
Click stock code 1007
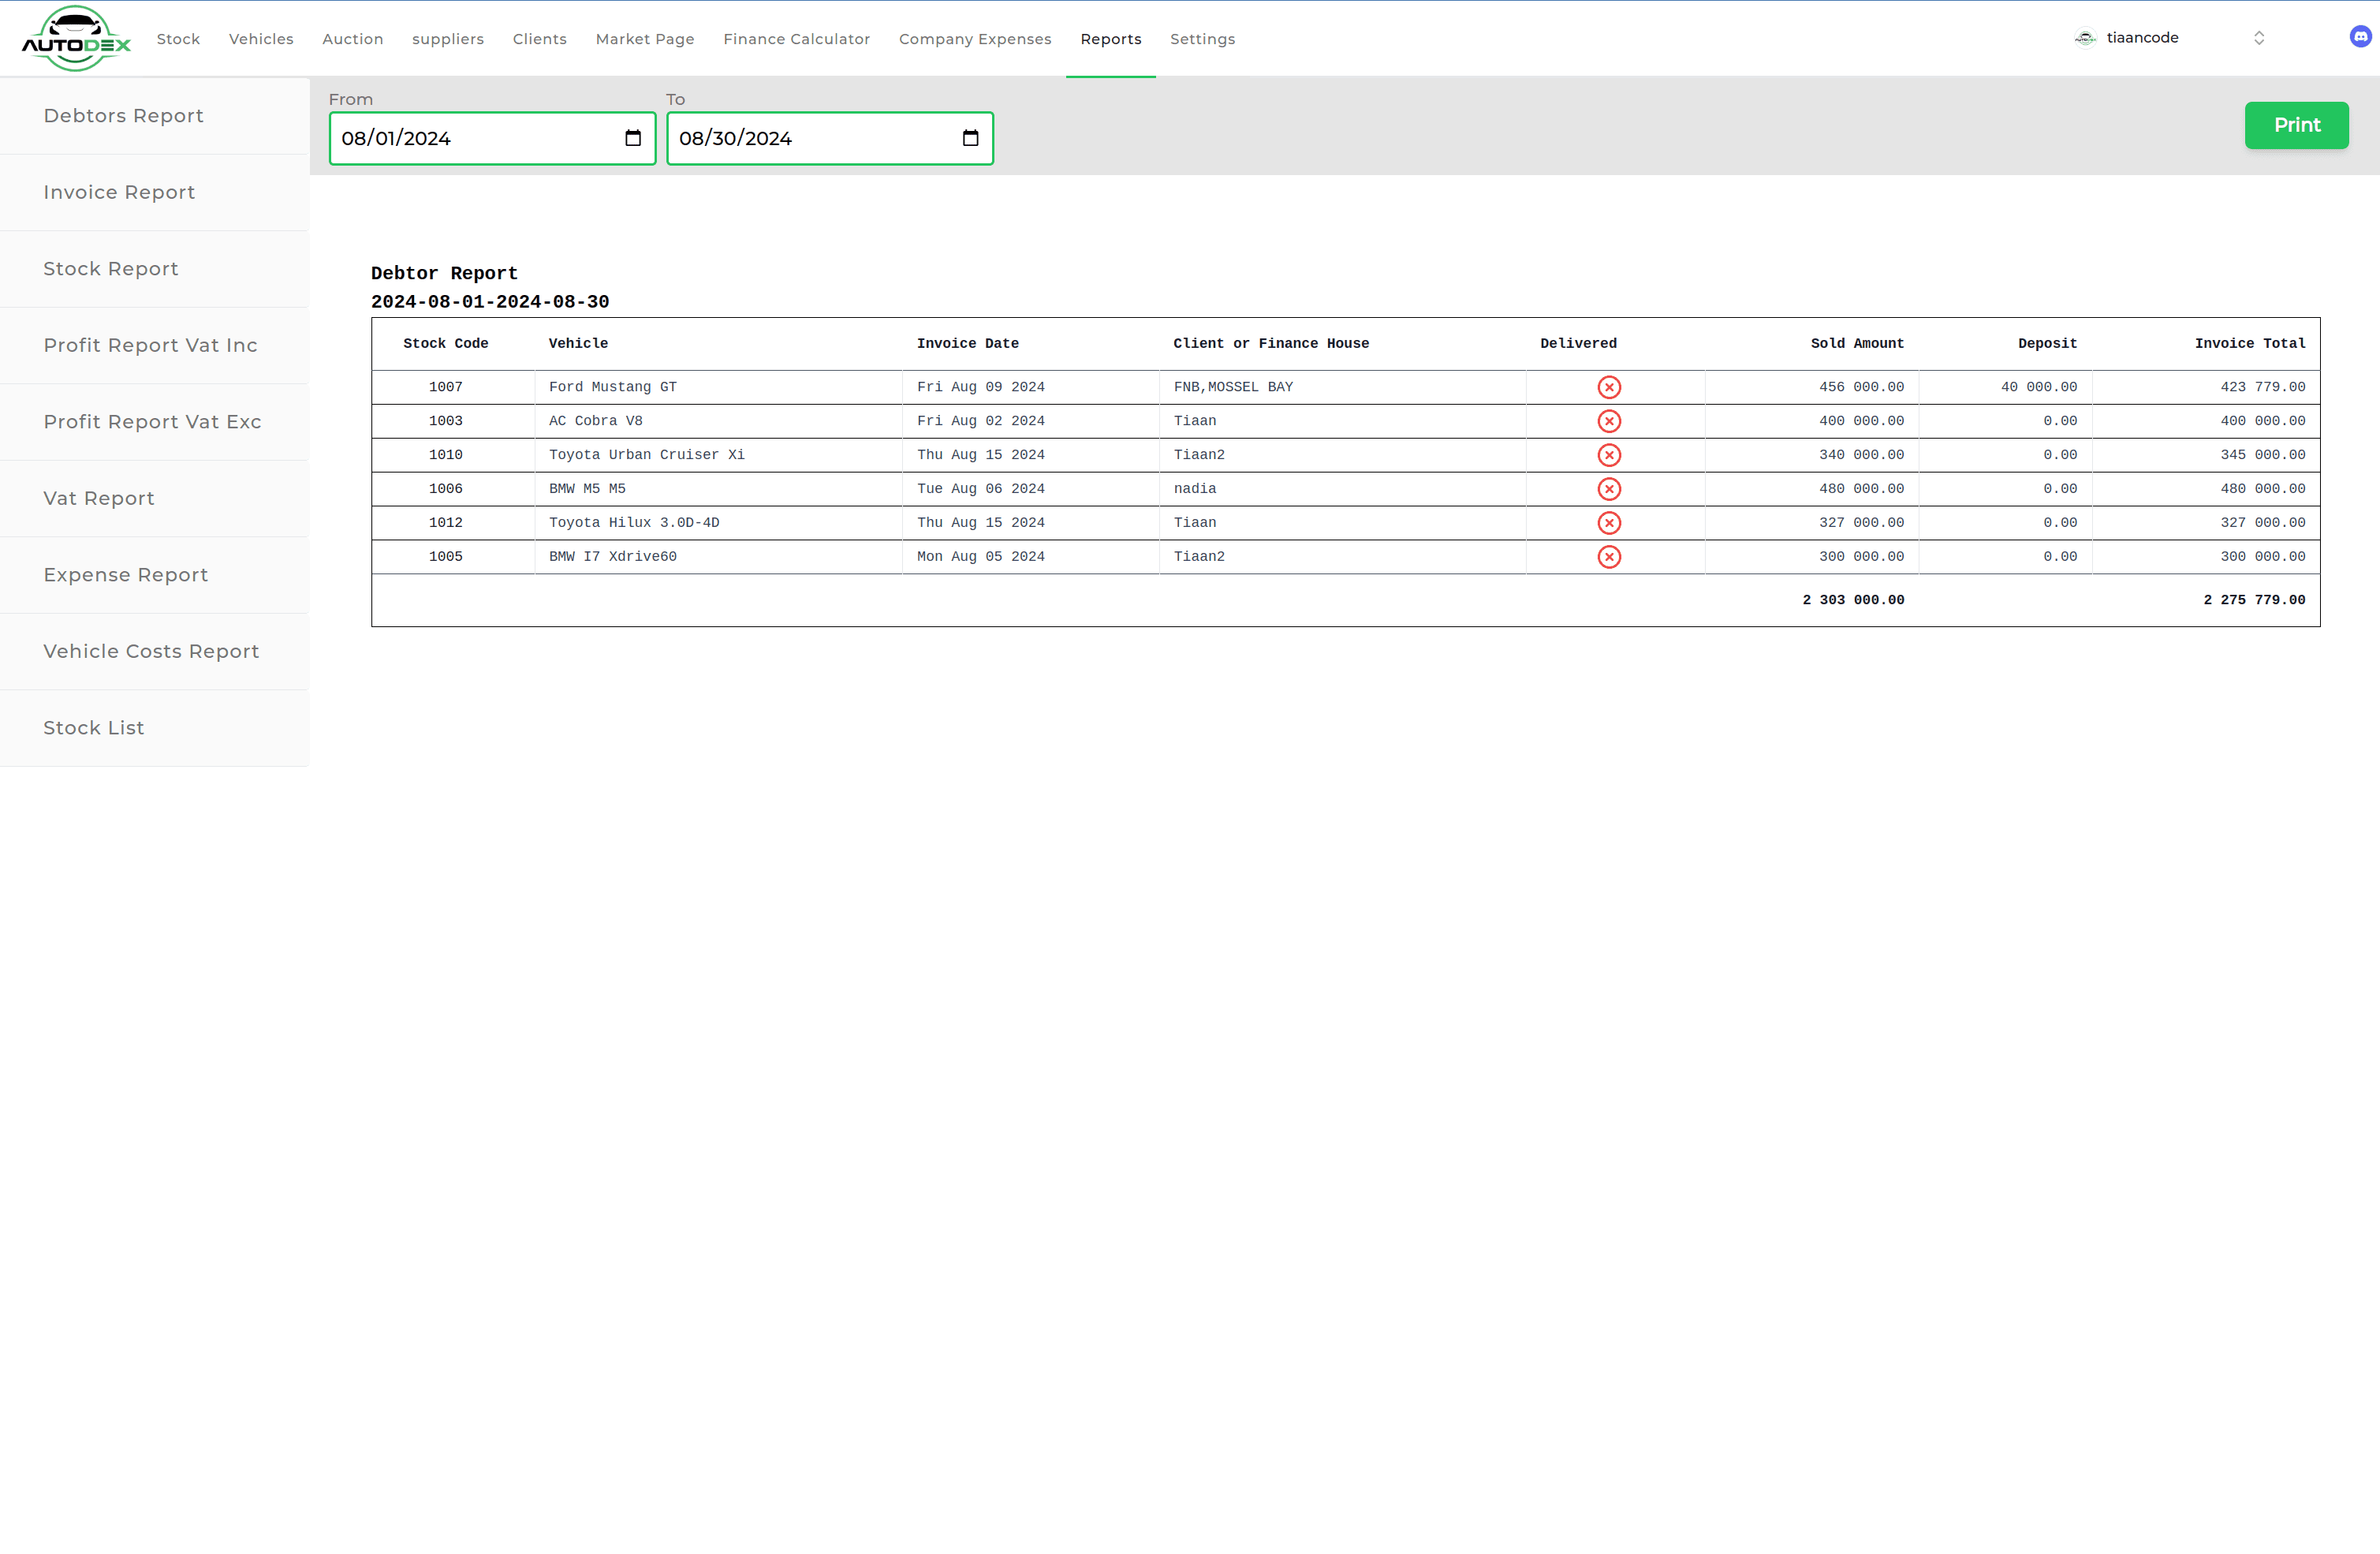click(446, 387)
